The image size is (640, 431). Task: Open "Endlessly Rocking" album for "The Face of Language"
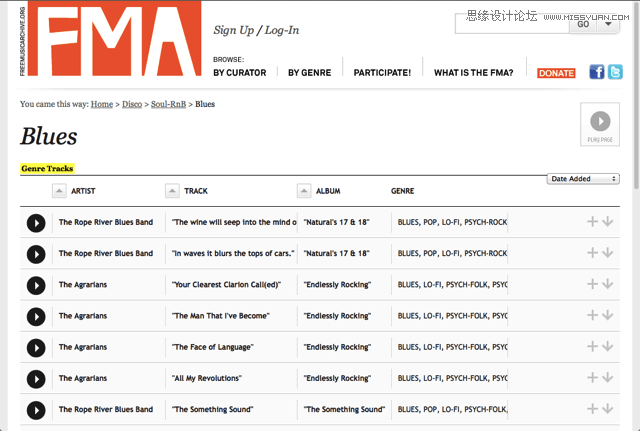pos(337,347)
